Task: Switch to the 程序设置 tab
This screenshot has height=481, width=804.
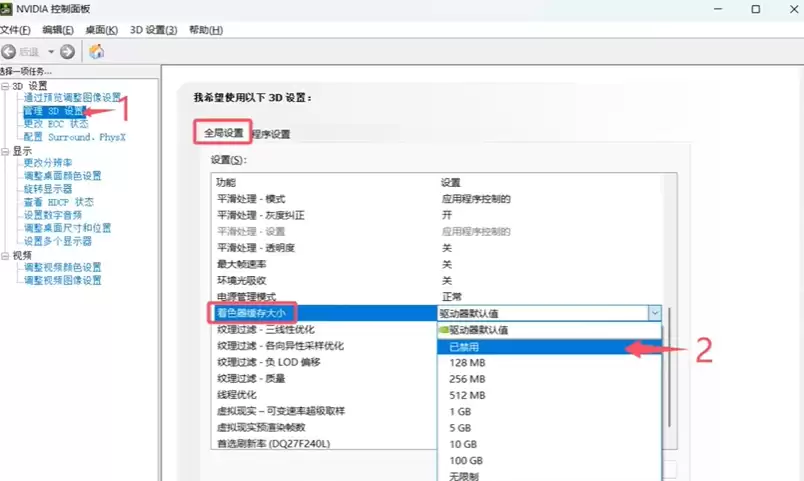Action: [271, 134]
